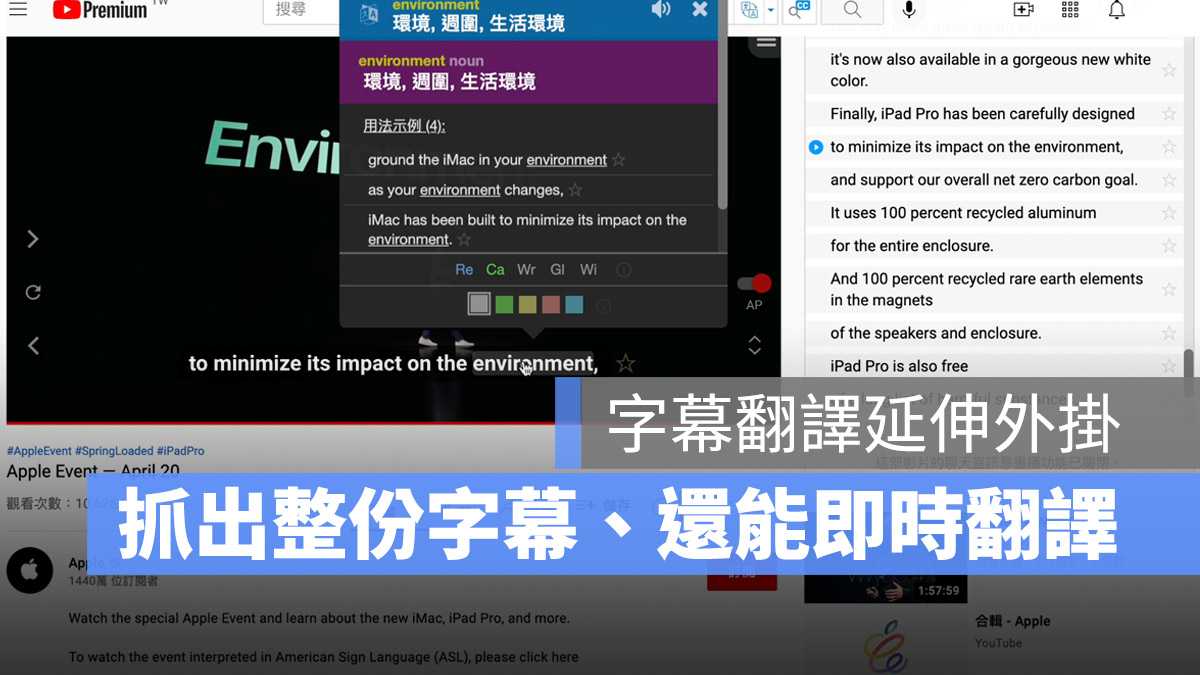Click the subtitle list scrollbar thumb

tap(1188, 373)
